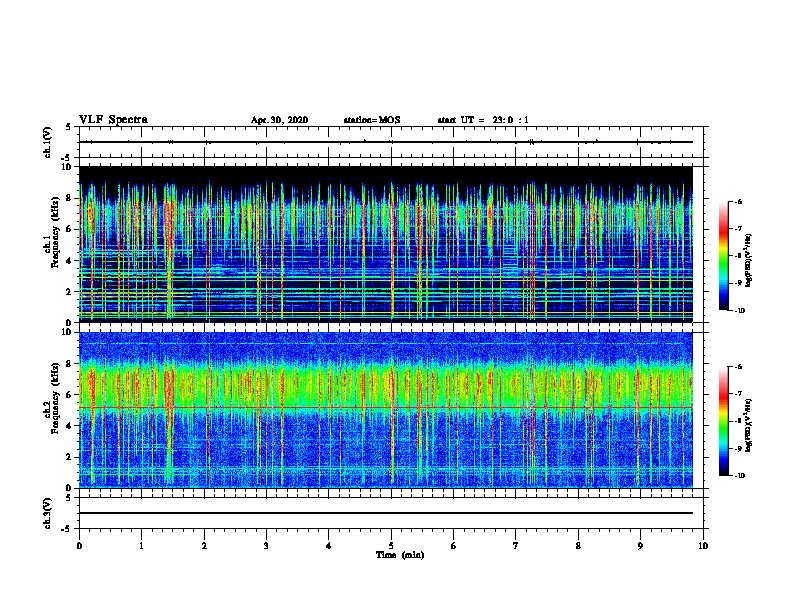The image size is (792, 612).
Task: Click the "-5" tick of ch.3(V) axis
Action: pyautogui.click(x=67, y=529)
